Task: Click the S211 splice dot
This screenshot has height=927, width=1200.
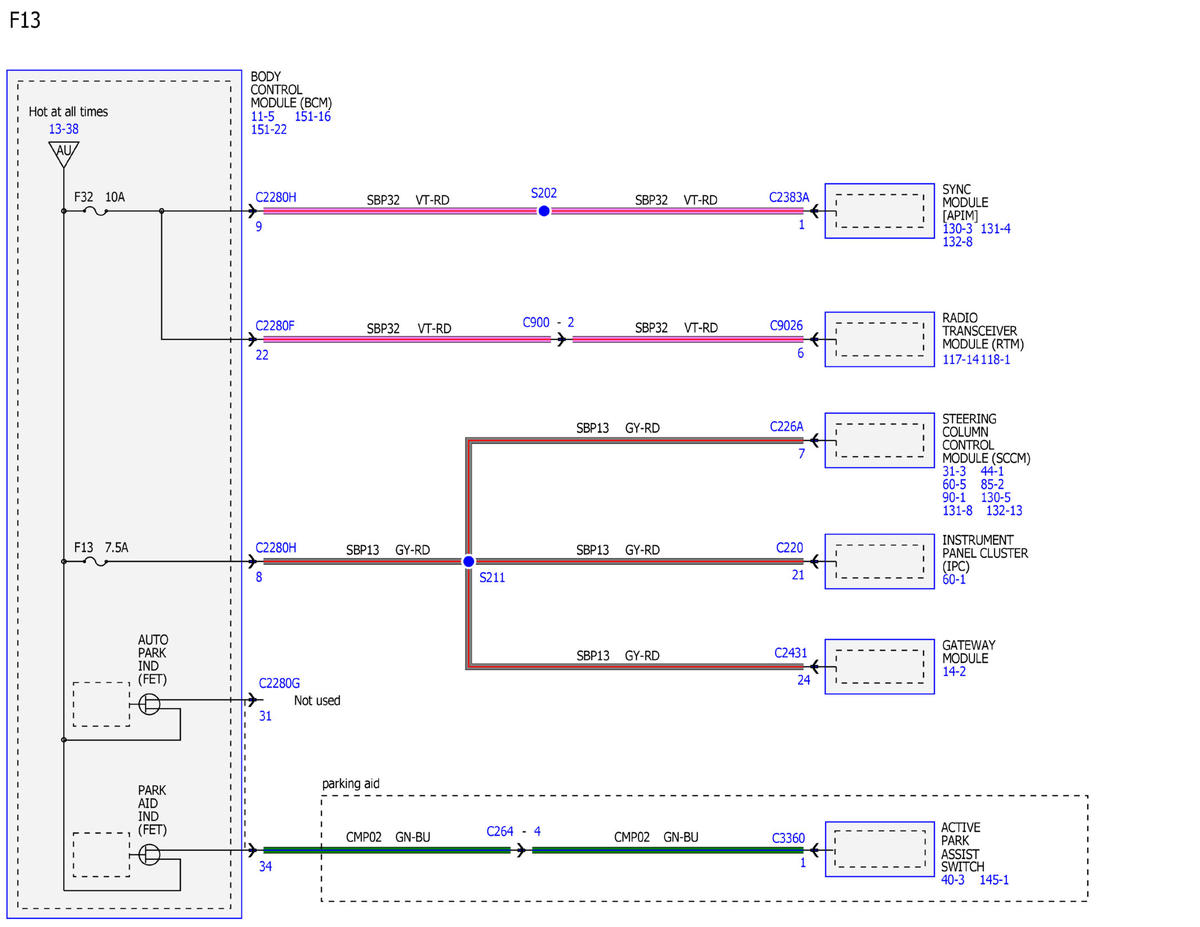Action: pos(468,562)
